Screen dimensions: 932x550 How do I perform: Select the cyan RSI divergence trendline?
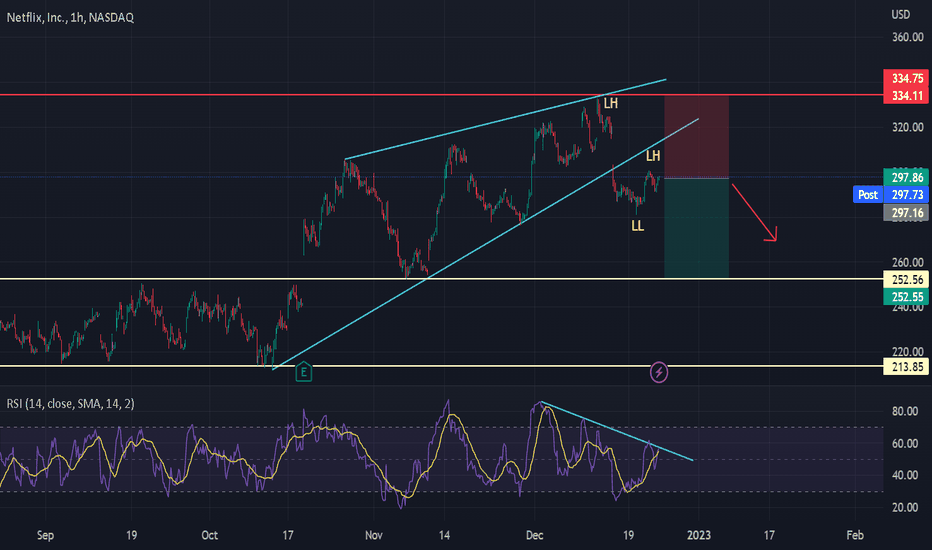click(617, 432)
